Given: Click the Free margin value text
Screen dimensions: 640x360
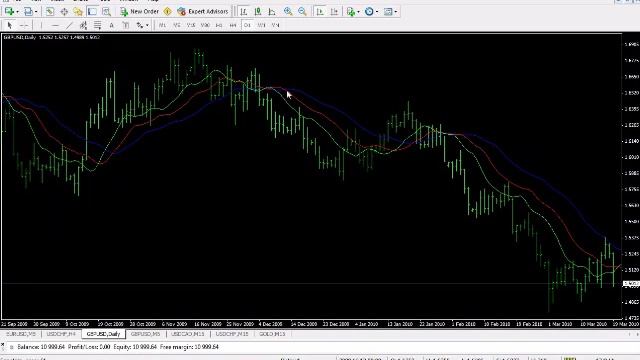Looking at the screenshot, I should coord(189,347).
